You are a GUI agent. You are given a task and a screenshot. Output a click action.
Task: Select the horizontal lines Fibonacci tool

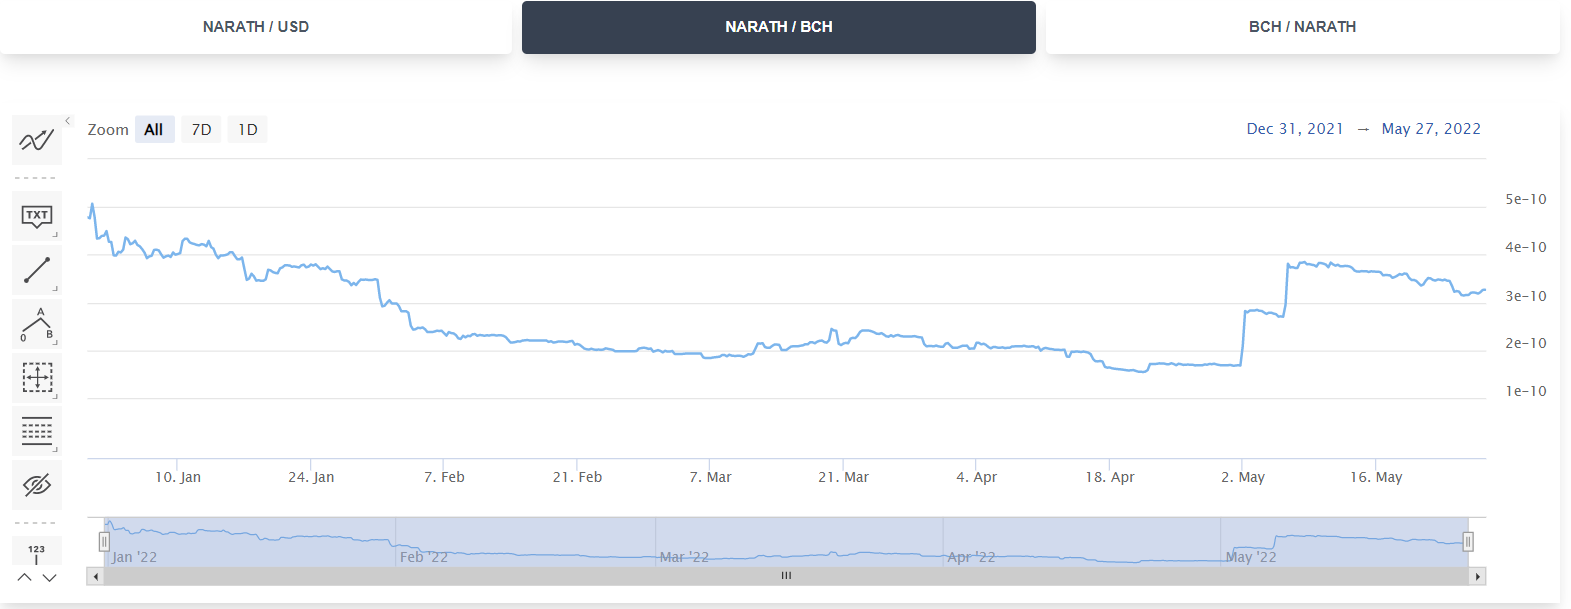[x=37, y=432]
